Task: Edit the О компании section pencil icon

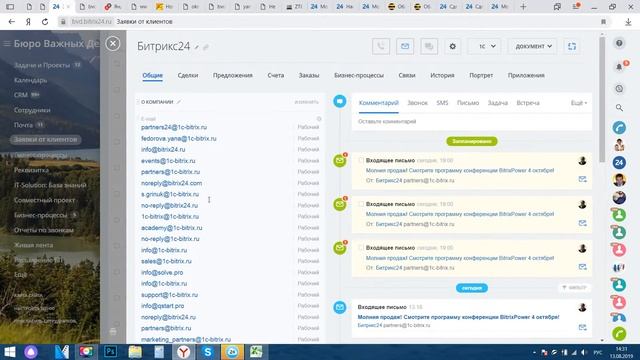Action: (x=179, y=102)
